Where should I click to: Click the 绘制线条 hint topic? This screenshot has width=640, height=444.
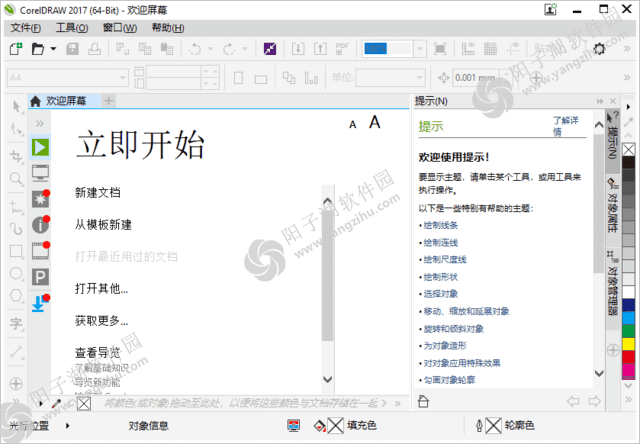point(440,225)
